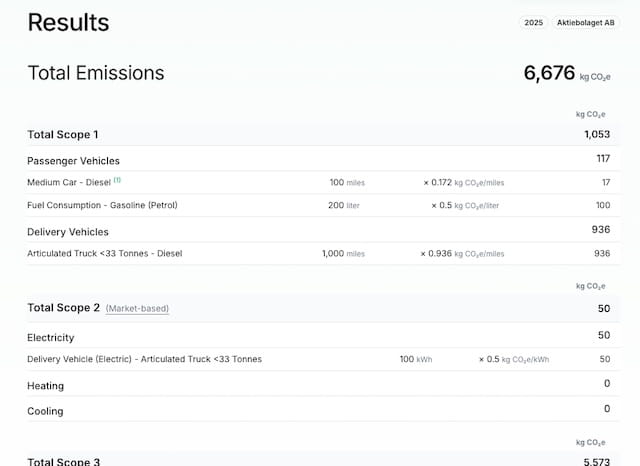640x466 pixels.
Task: Select the Articulated Truck <33 Tonnes - Diesel row
Action: (323, 253)
